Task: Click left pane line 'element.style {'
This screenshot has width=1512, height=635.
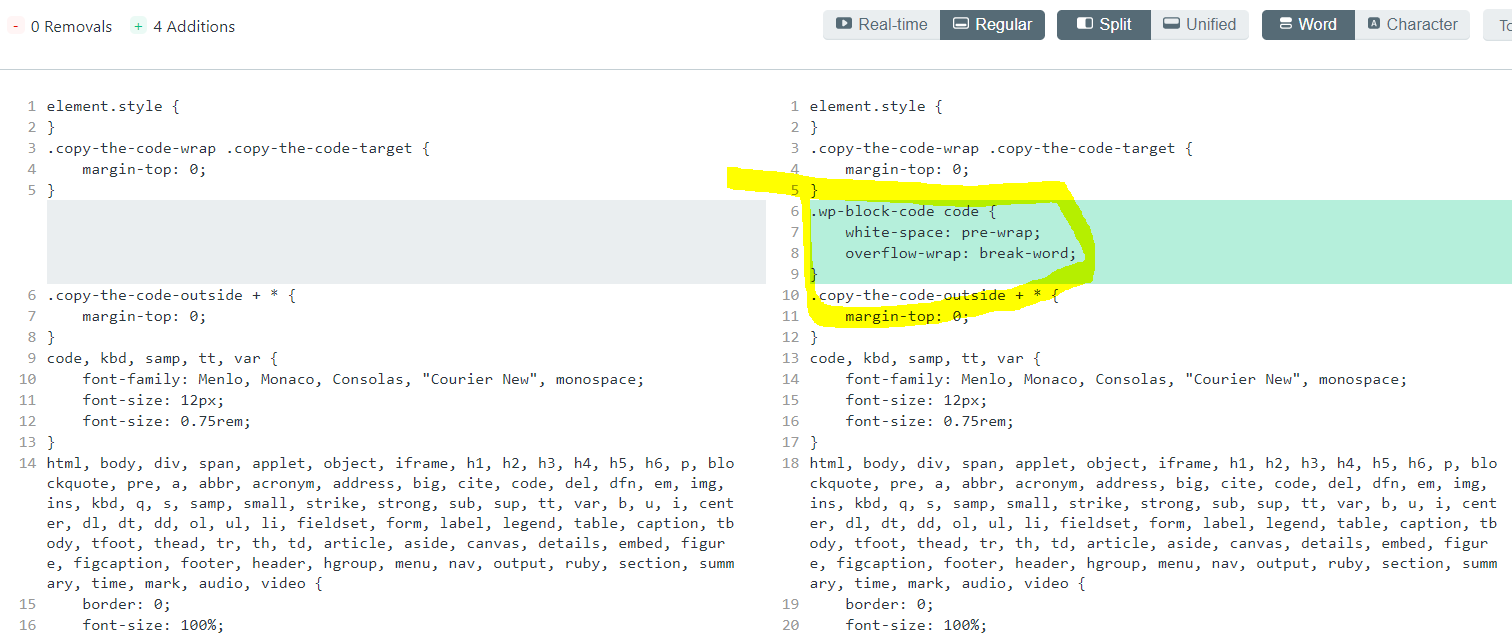Action: point(112,106)
